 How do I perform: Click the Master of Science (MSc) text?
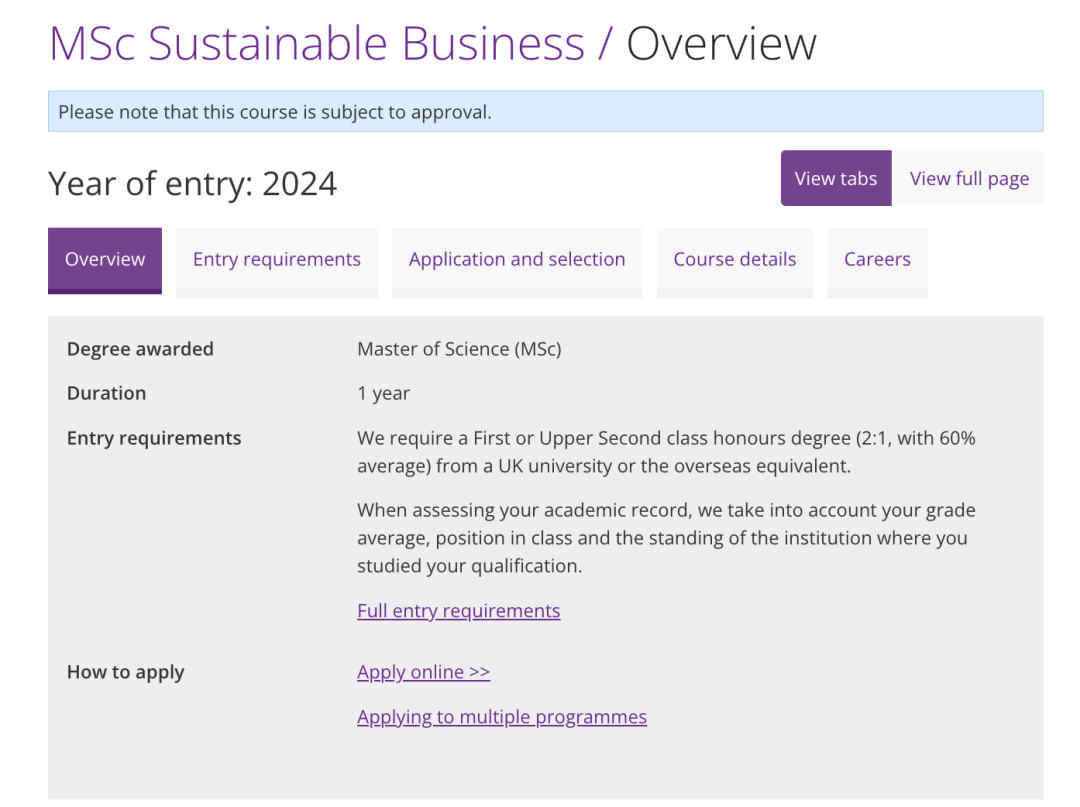tap(459, 349)
